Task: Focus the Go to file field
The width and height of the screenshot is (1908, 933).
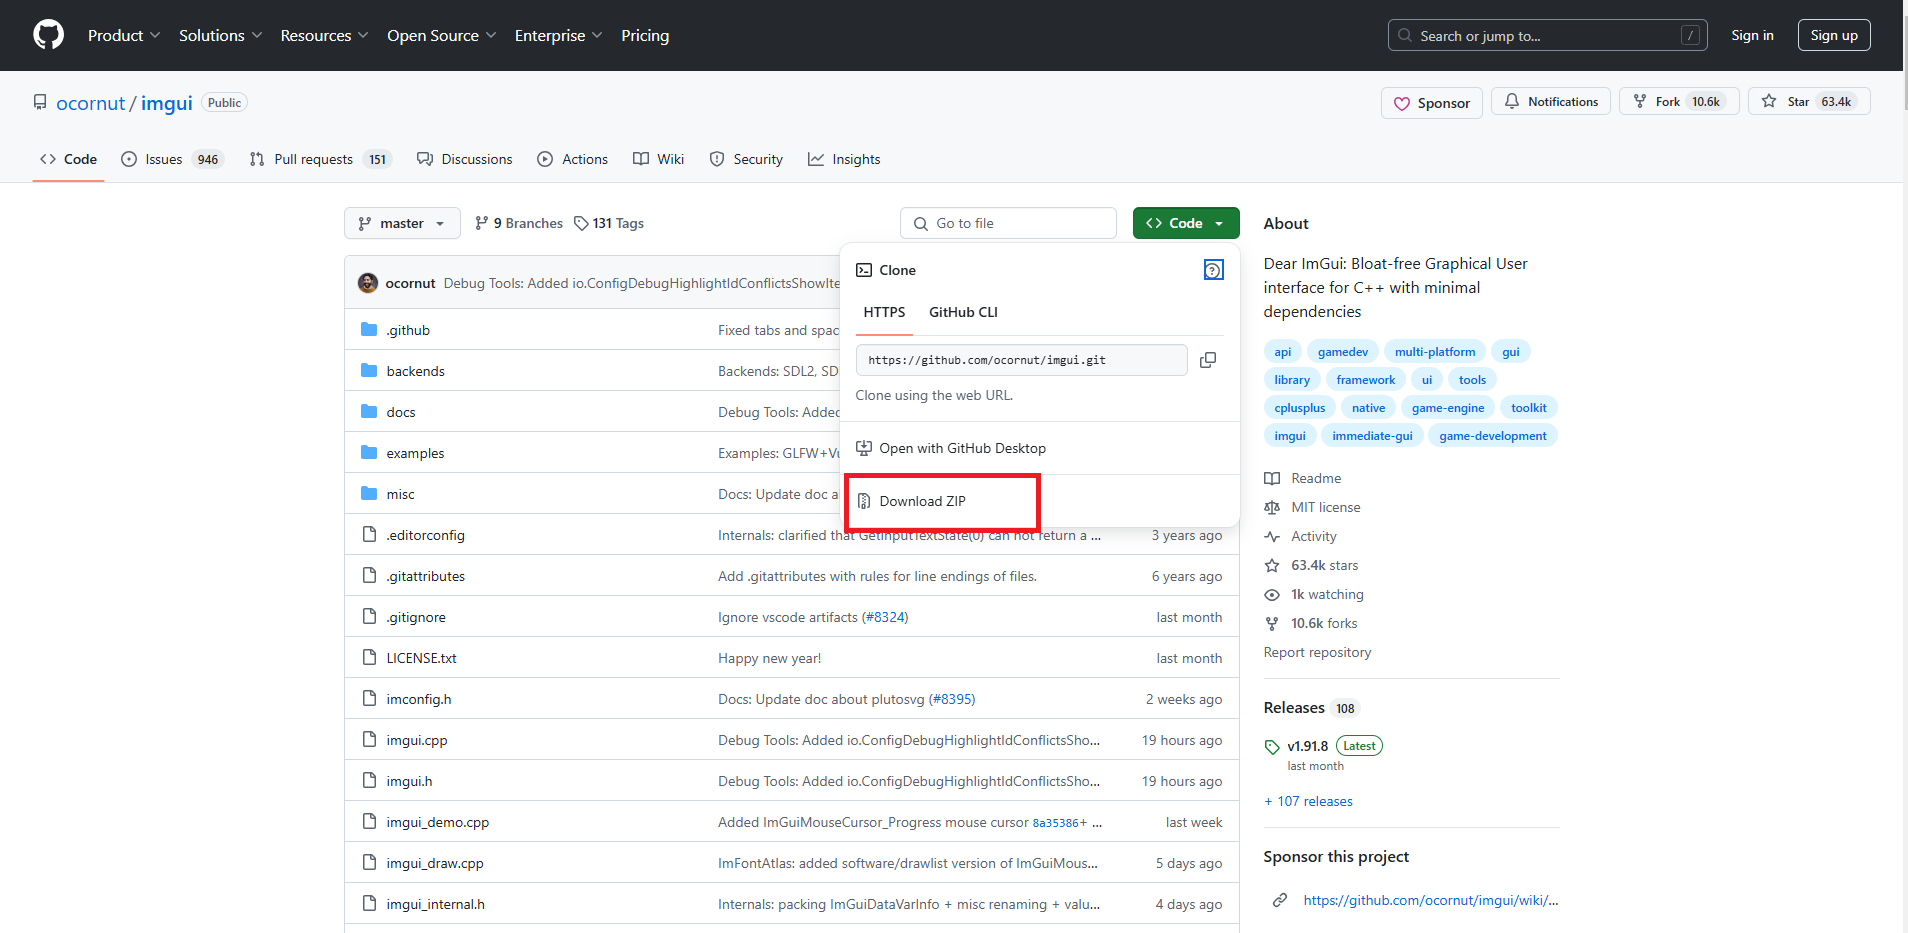Action: tap(1008, 223)
